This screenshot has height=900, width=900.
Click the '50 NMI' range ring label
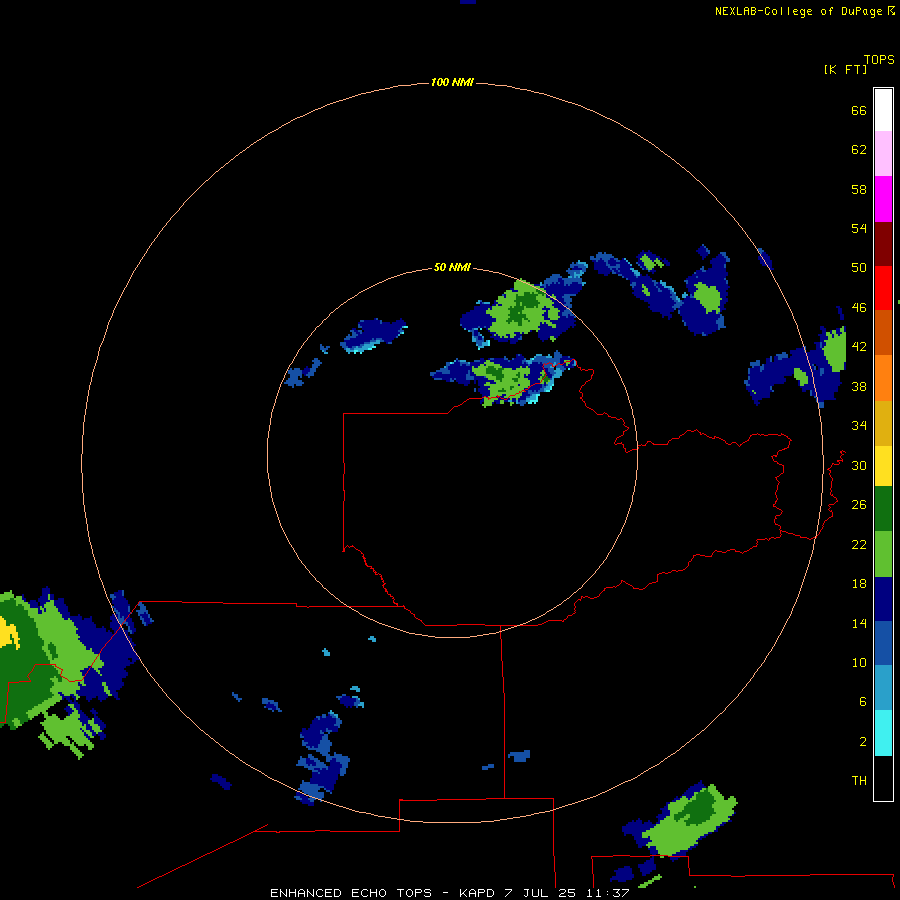coord(452,267)
